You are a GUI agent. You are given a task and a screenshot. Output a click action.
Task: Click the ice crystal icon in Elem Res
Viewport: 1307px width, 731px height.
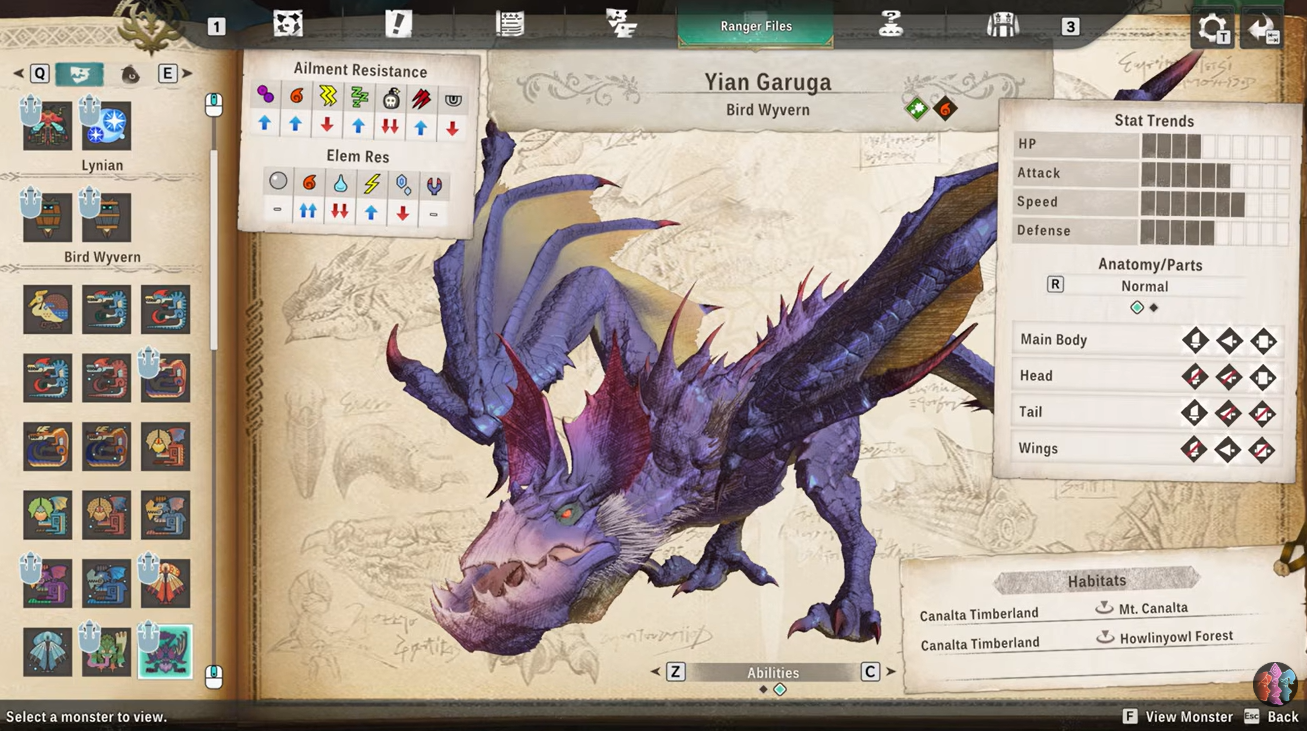point(403,185)
